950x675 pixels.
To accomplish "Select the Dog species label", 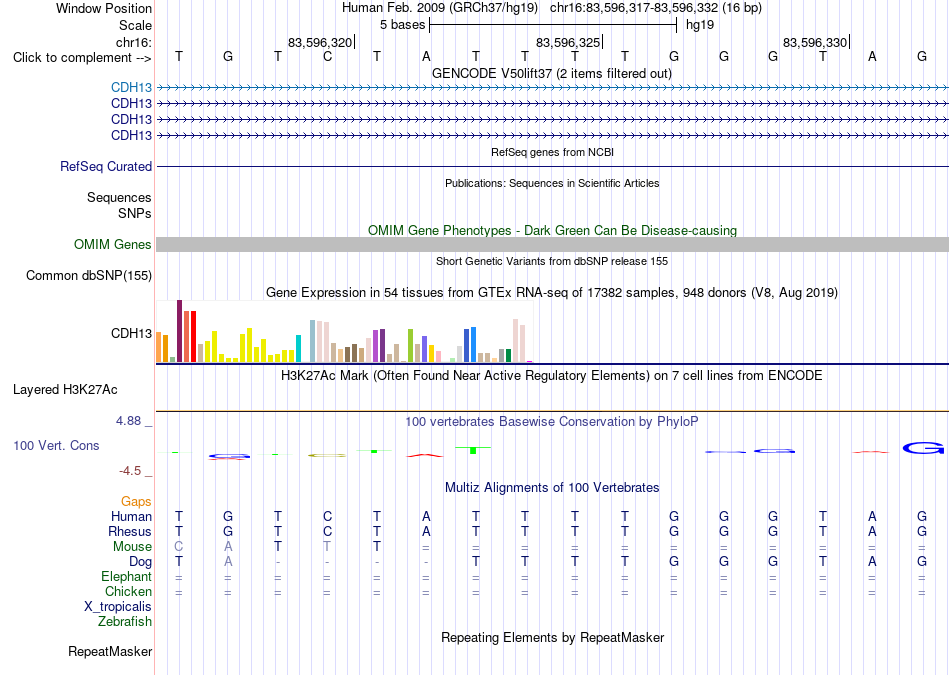I will tap(140, 562).
